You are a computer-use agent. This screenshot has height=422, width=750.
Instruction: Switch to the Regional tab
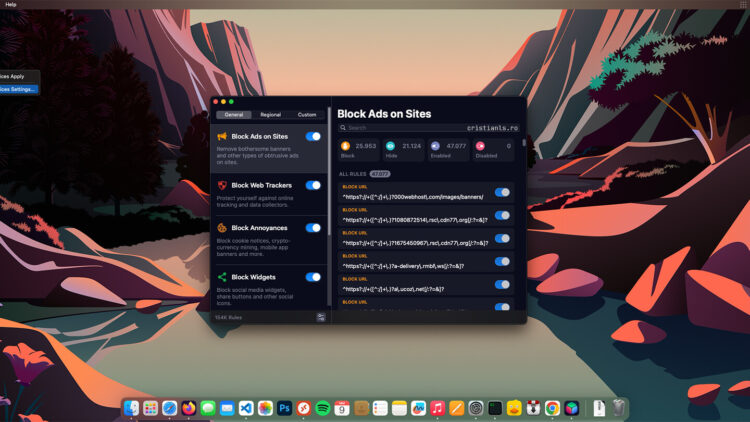(x=270, y=115)
